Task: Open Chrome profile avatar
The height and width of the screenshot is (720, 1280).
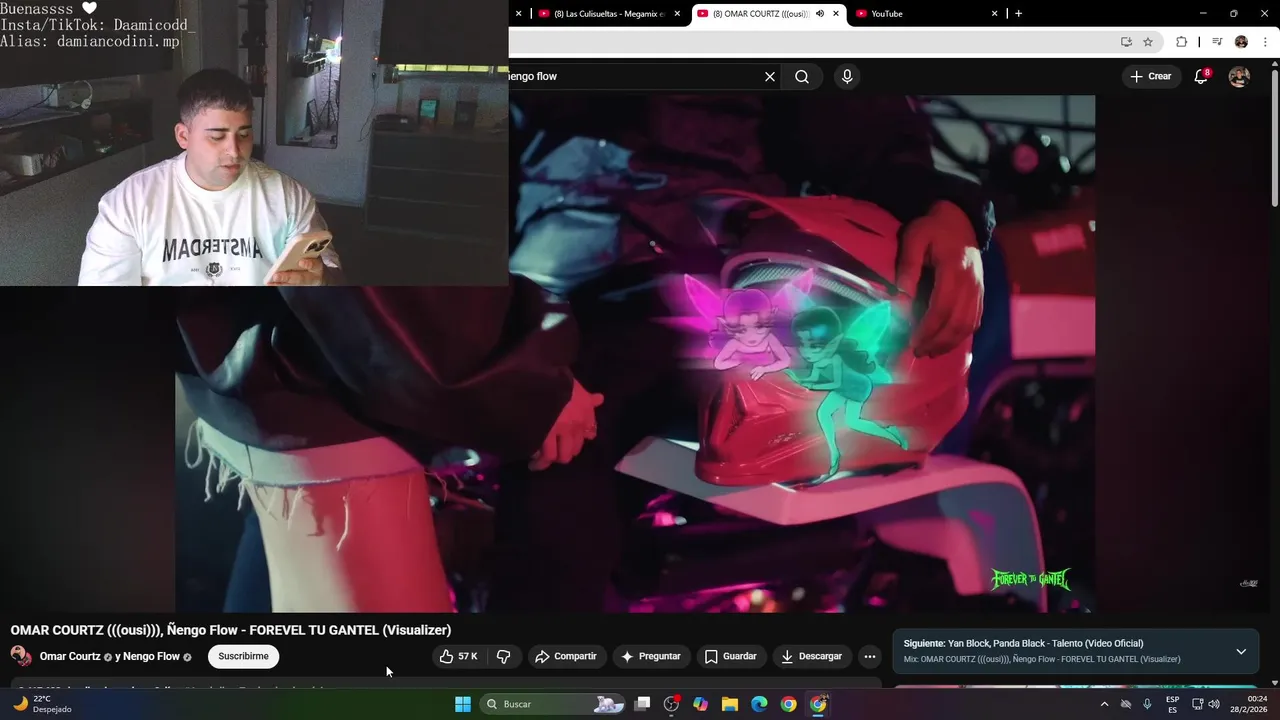Action: (x=1241, y=42)
